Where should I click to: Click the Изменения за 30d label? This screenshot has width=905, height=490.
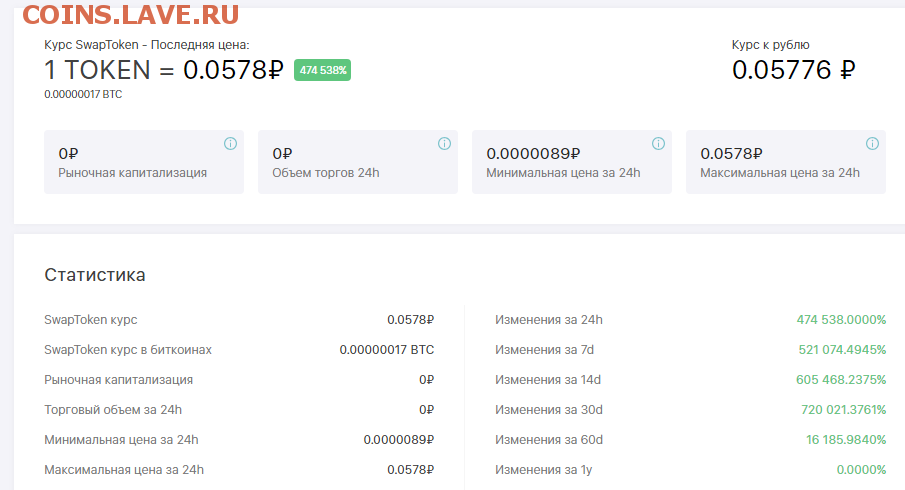pos(549,410)
